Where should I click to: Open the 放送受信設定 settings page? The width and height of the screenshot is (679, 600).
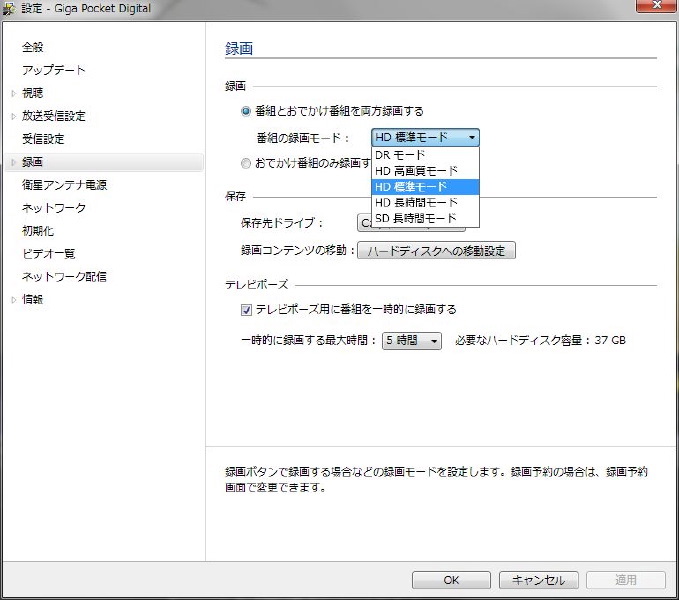[x=54, y=116]
